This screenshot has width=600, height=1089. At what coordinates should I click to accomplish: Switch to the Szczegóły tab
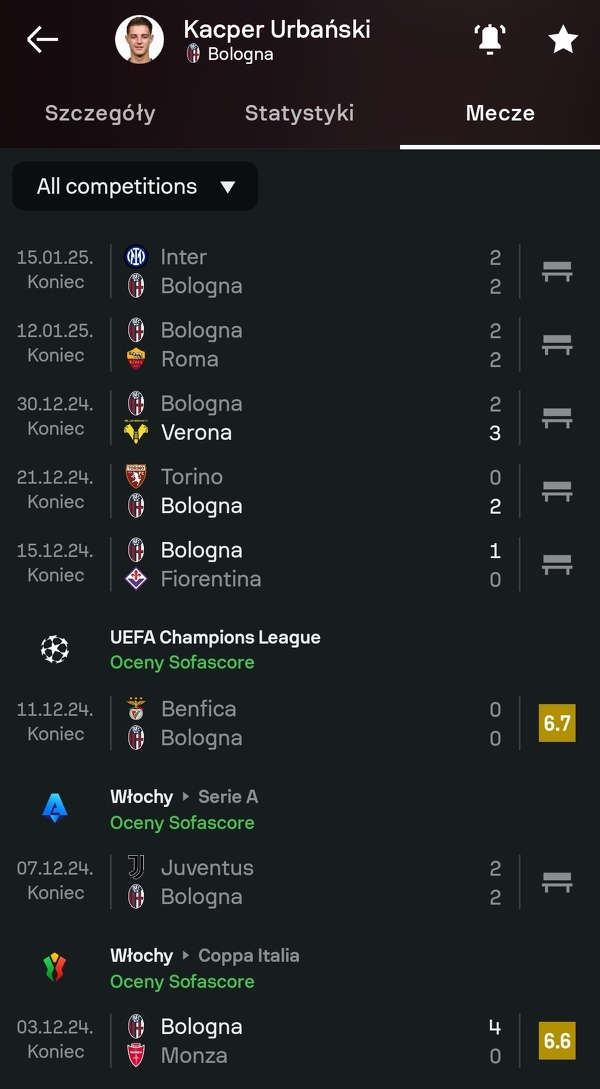(100, 113)
